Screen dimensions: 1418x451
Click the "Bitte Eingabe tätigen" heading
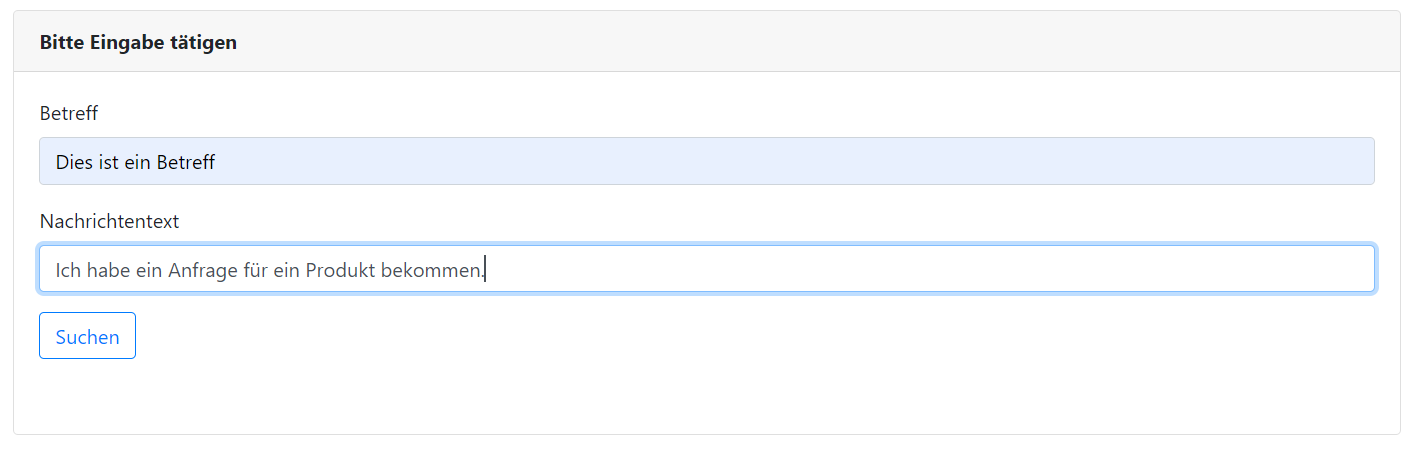138,43
